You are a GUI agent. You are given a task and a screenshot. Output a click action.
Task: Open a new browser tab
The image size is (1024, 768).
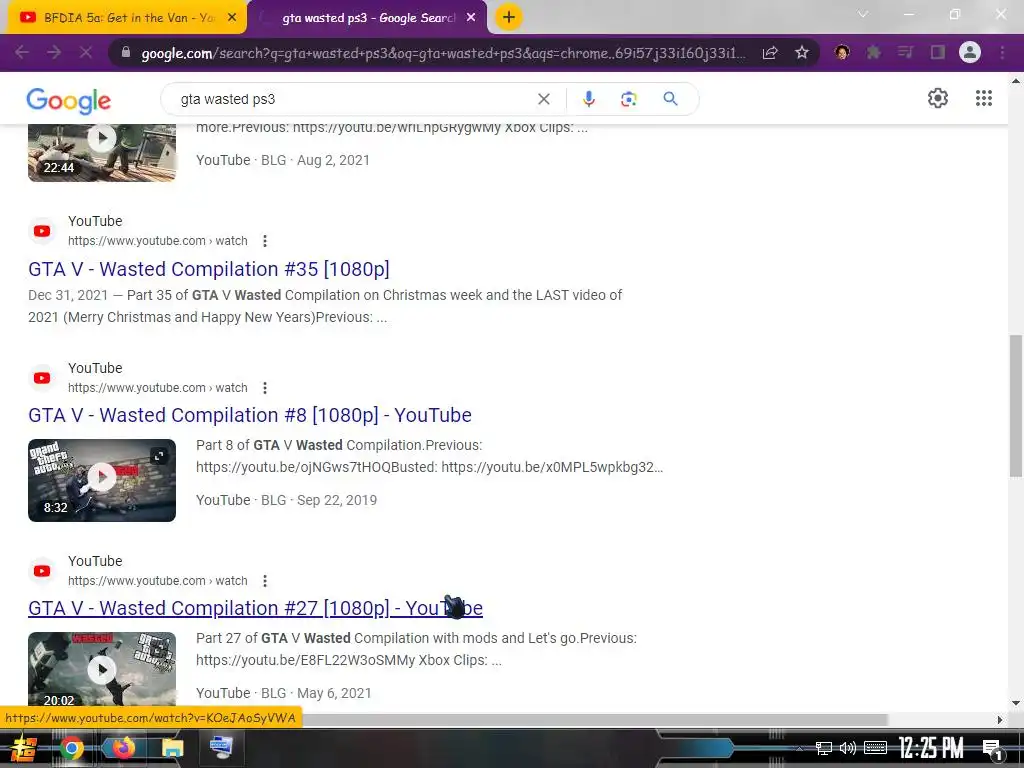click(509, 18)
